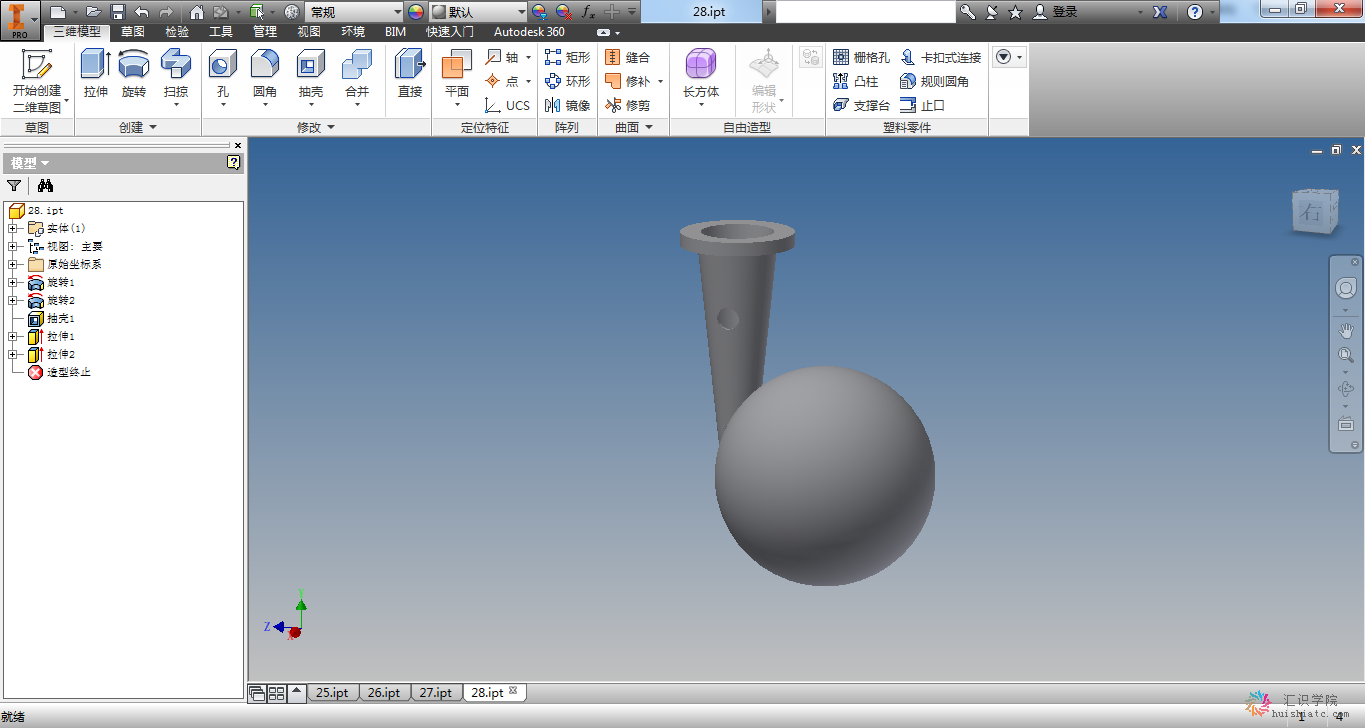
Task: Click the binoculars find icon in browser
Action: point(45,185)
